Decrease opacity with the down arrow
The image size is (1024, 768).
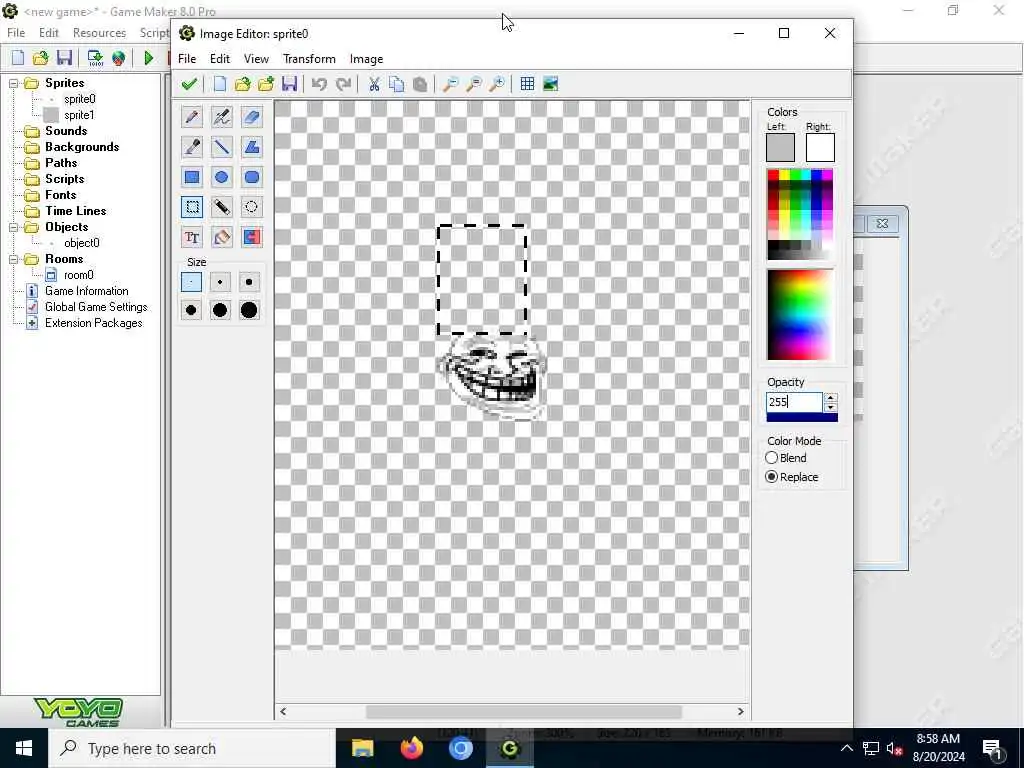coord(830,407)
